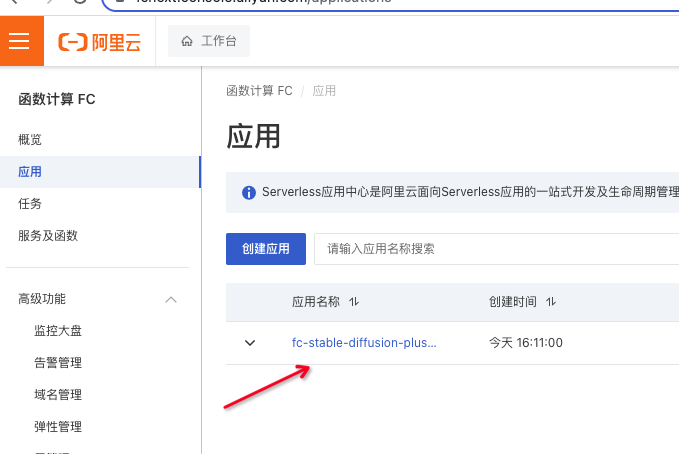Select 概览 in the sidebar
The height and width of the screenshot is (454, 679).
pos(29,140)
